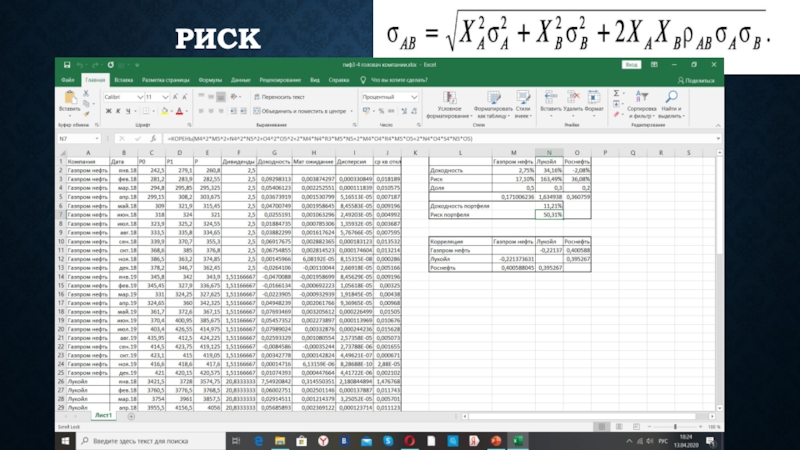This screenshot has width=800, height=450.
Task: Select the Лист1 sheet tab
Action: point(104,416)
